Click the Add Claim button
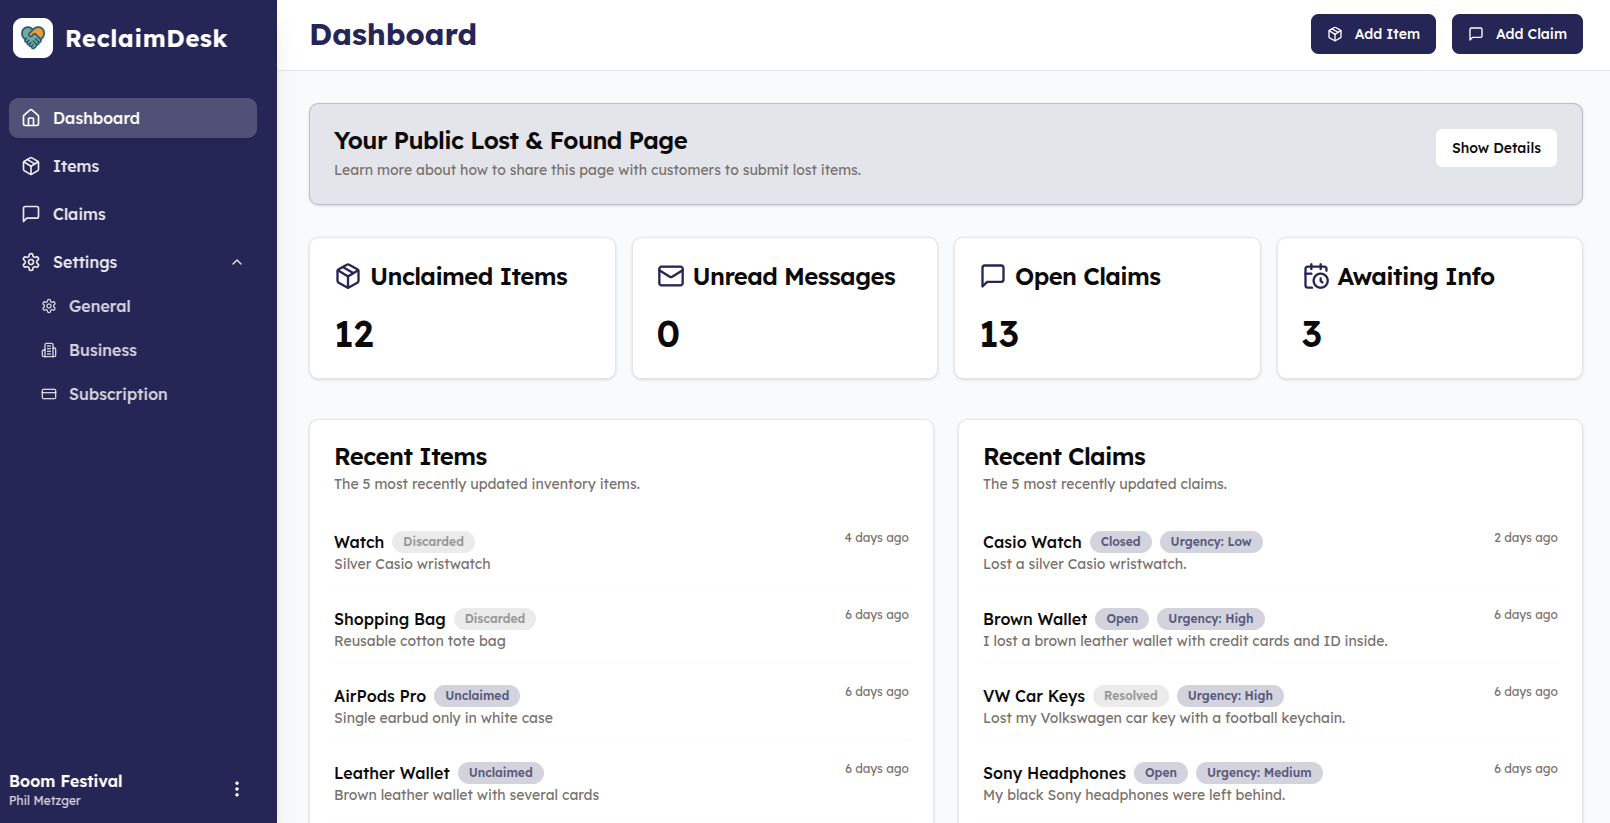 1517,34
